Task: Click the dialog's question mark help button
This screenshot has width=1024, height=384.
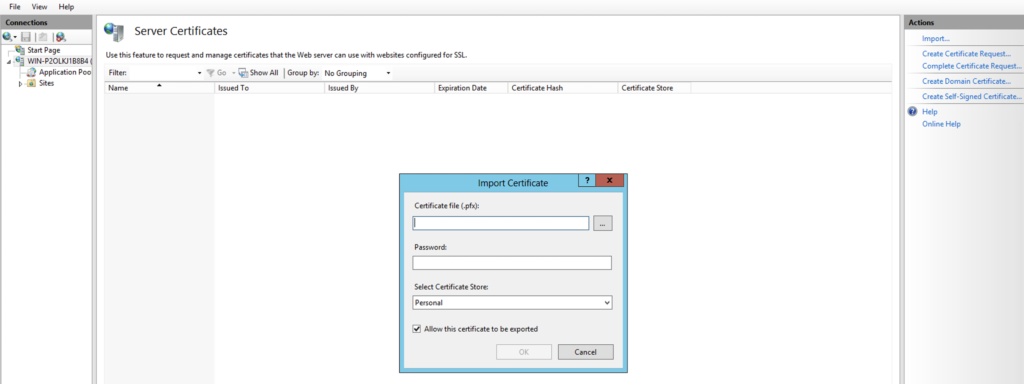Action: (587, 181)
